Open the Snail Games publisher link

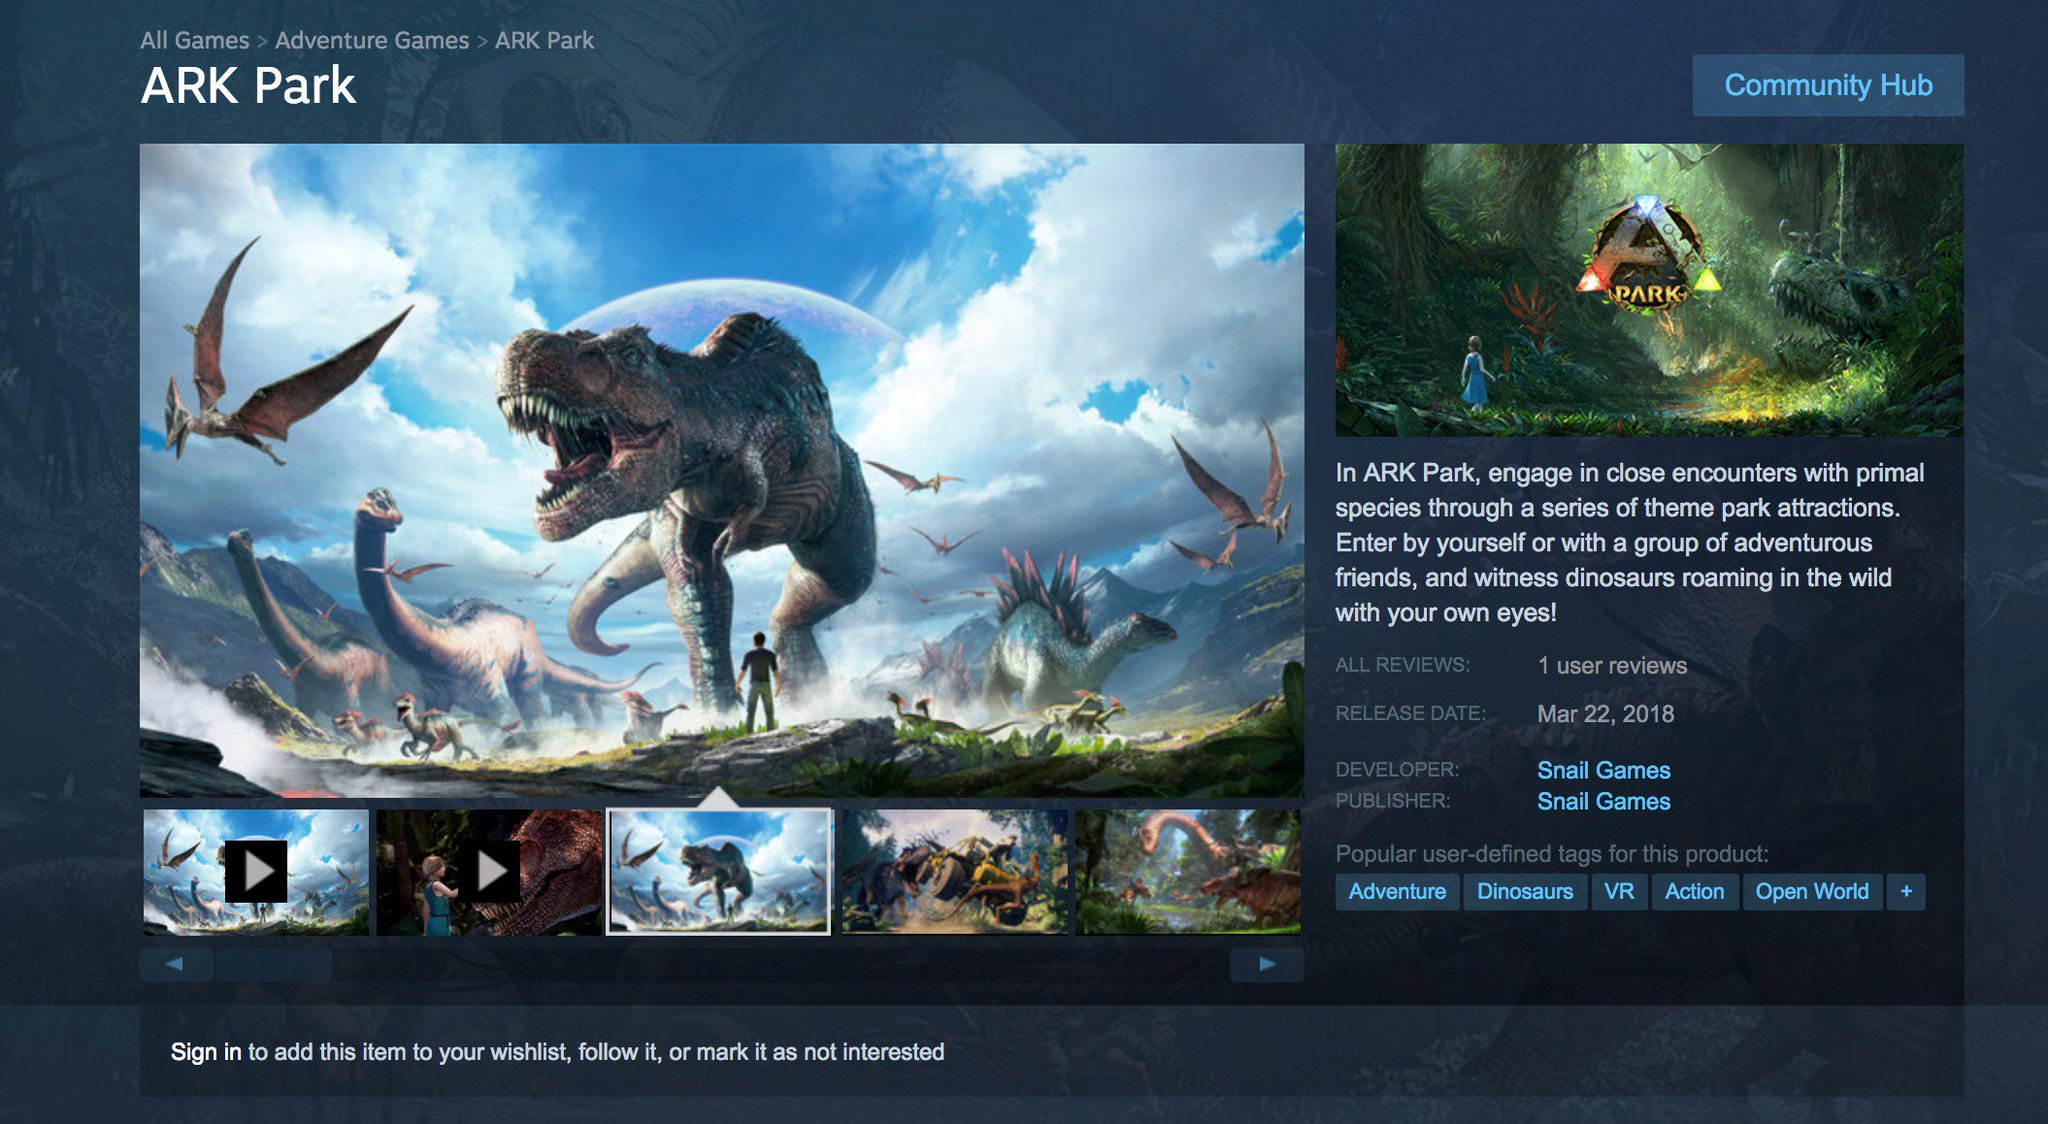pyautogui.click(x=1603, y=801)
